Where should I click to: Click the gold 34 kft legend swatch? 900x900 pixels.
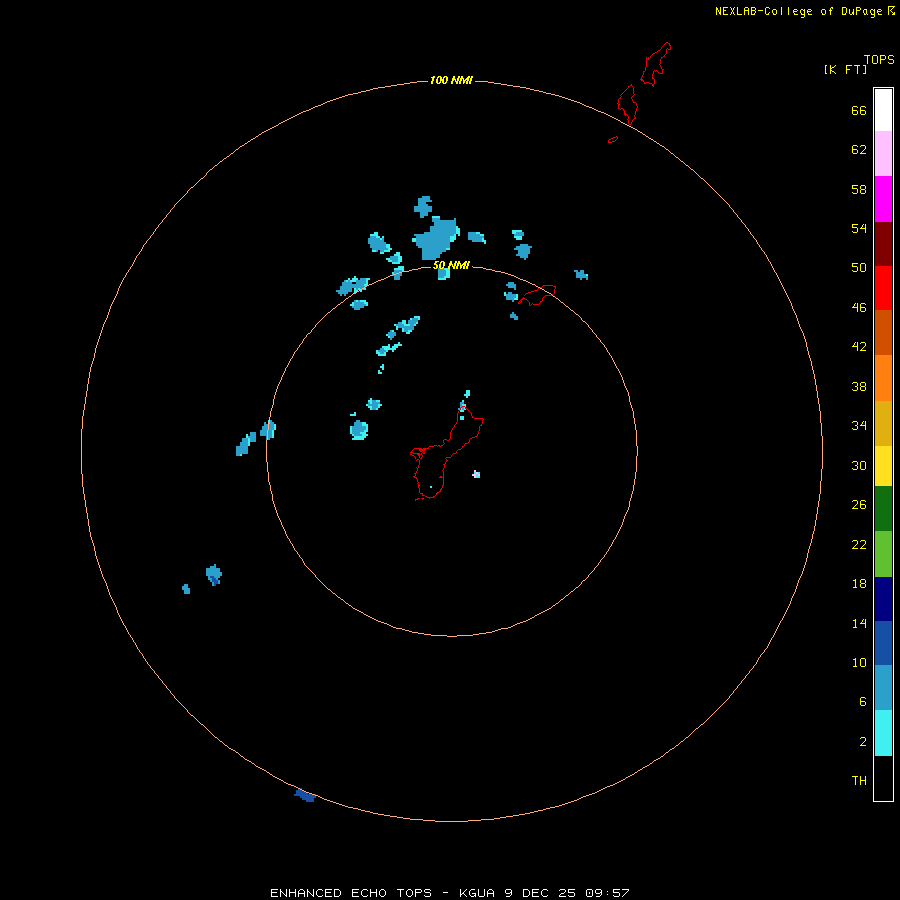coord(883,423)
